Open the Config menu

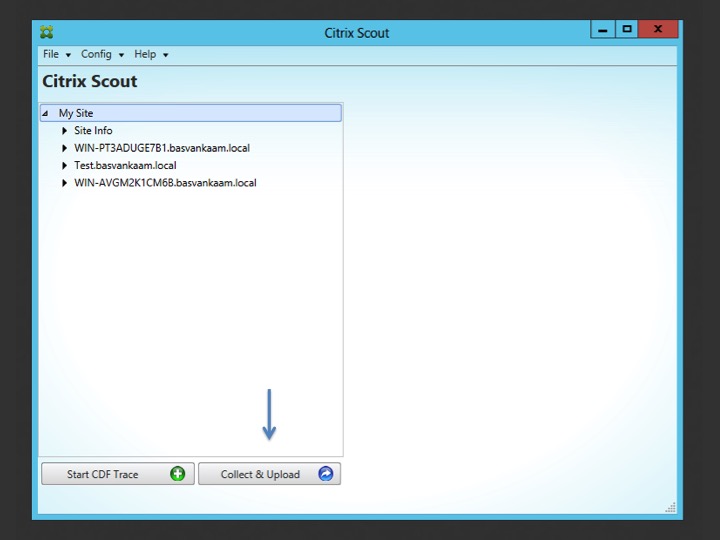(102, 54)
